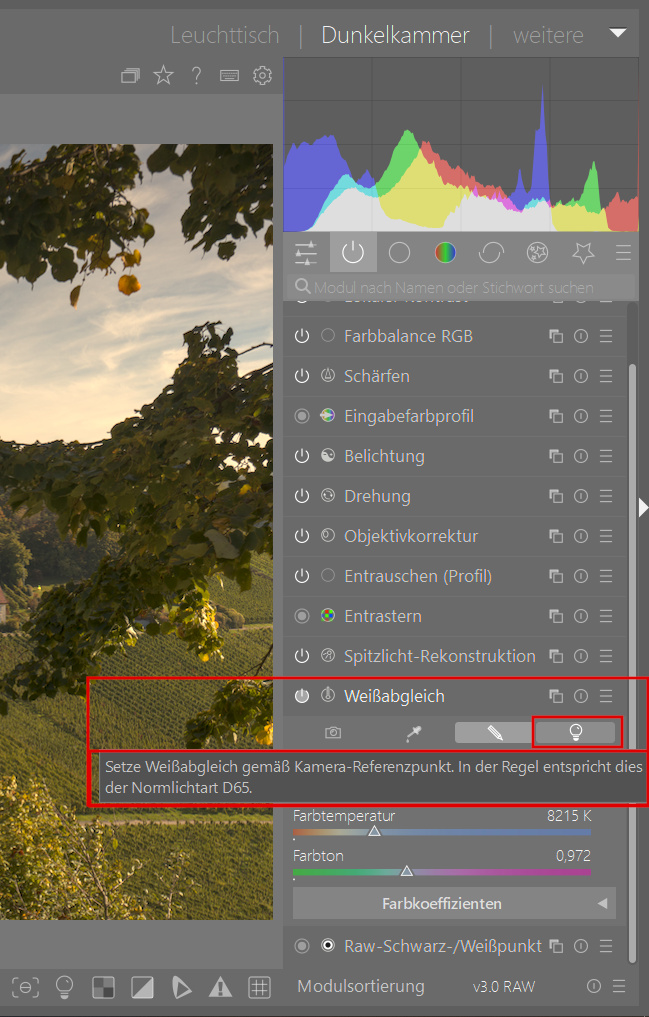
Task: Open the weitere views menu
Action: [548, 36]
